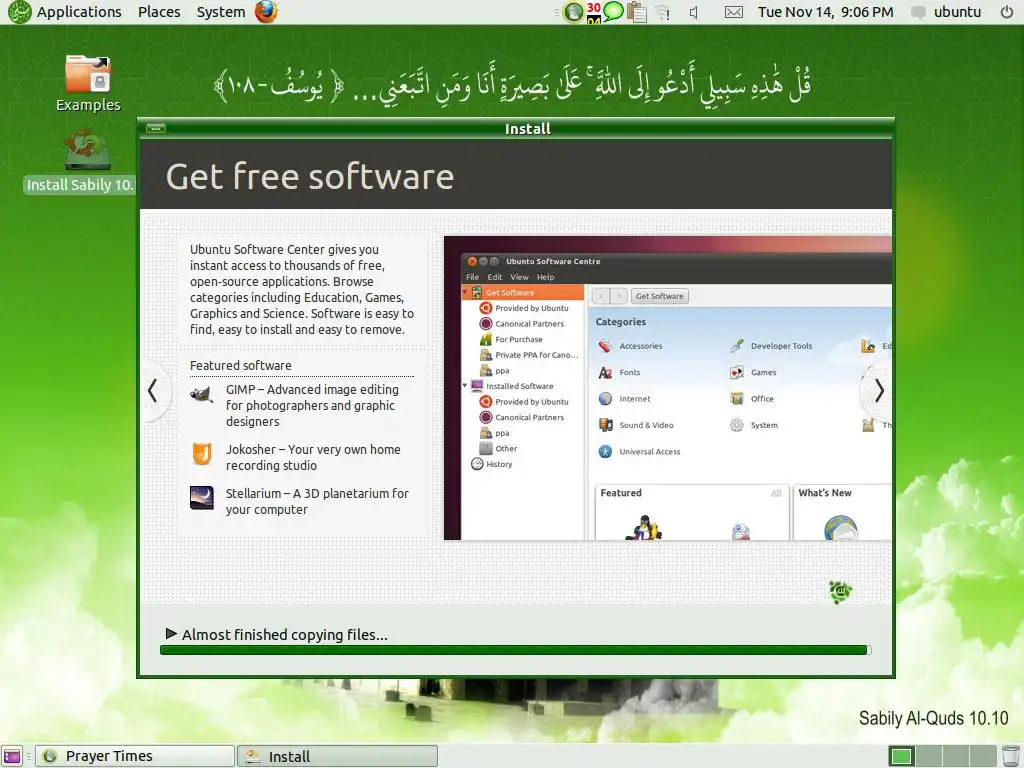Image resolution: width=1024 pixels, height=768 pixels.
Task: Click the Ubuntu Software Center description paragraph
Action: (302, 289)
